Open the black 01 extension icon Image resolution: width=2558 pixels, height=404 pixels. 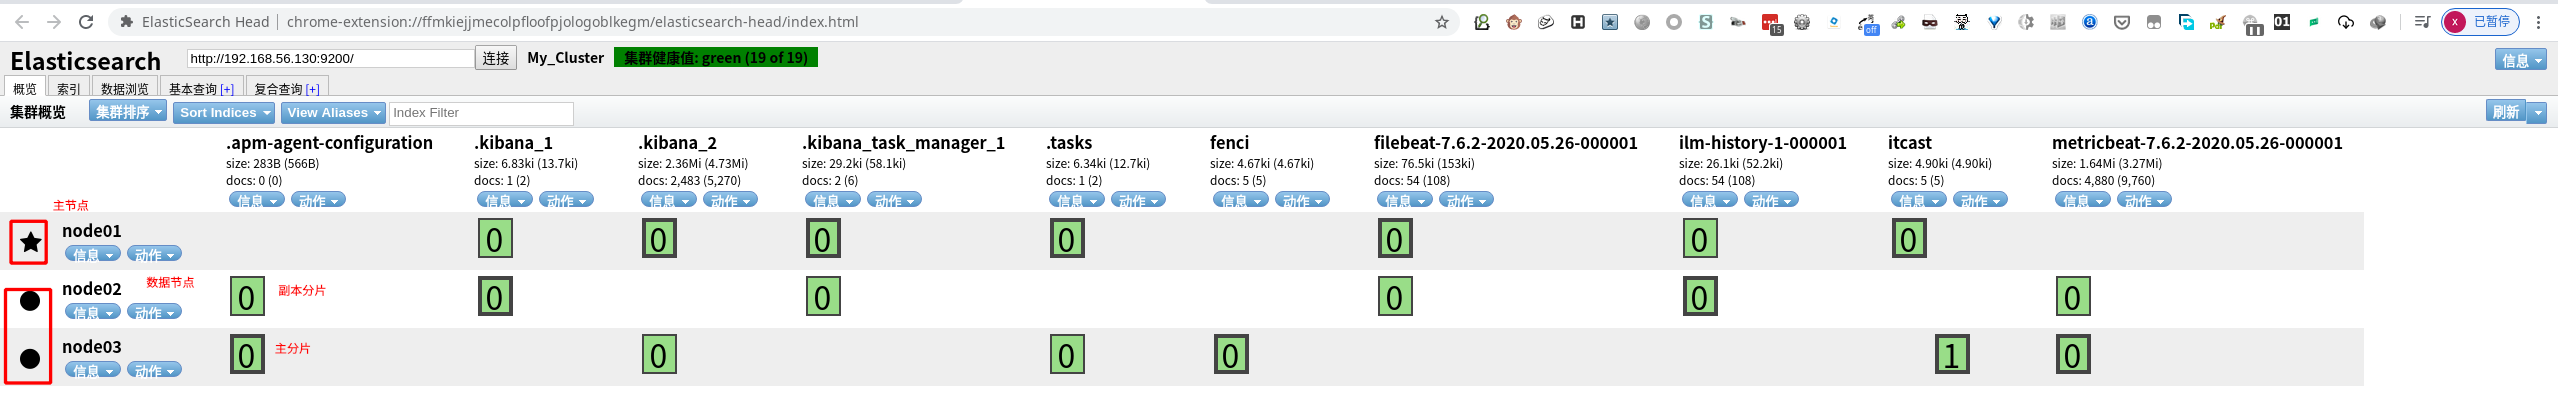(2282, 22)
